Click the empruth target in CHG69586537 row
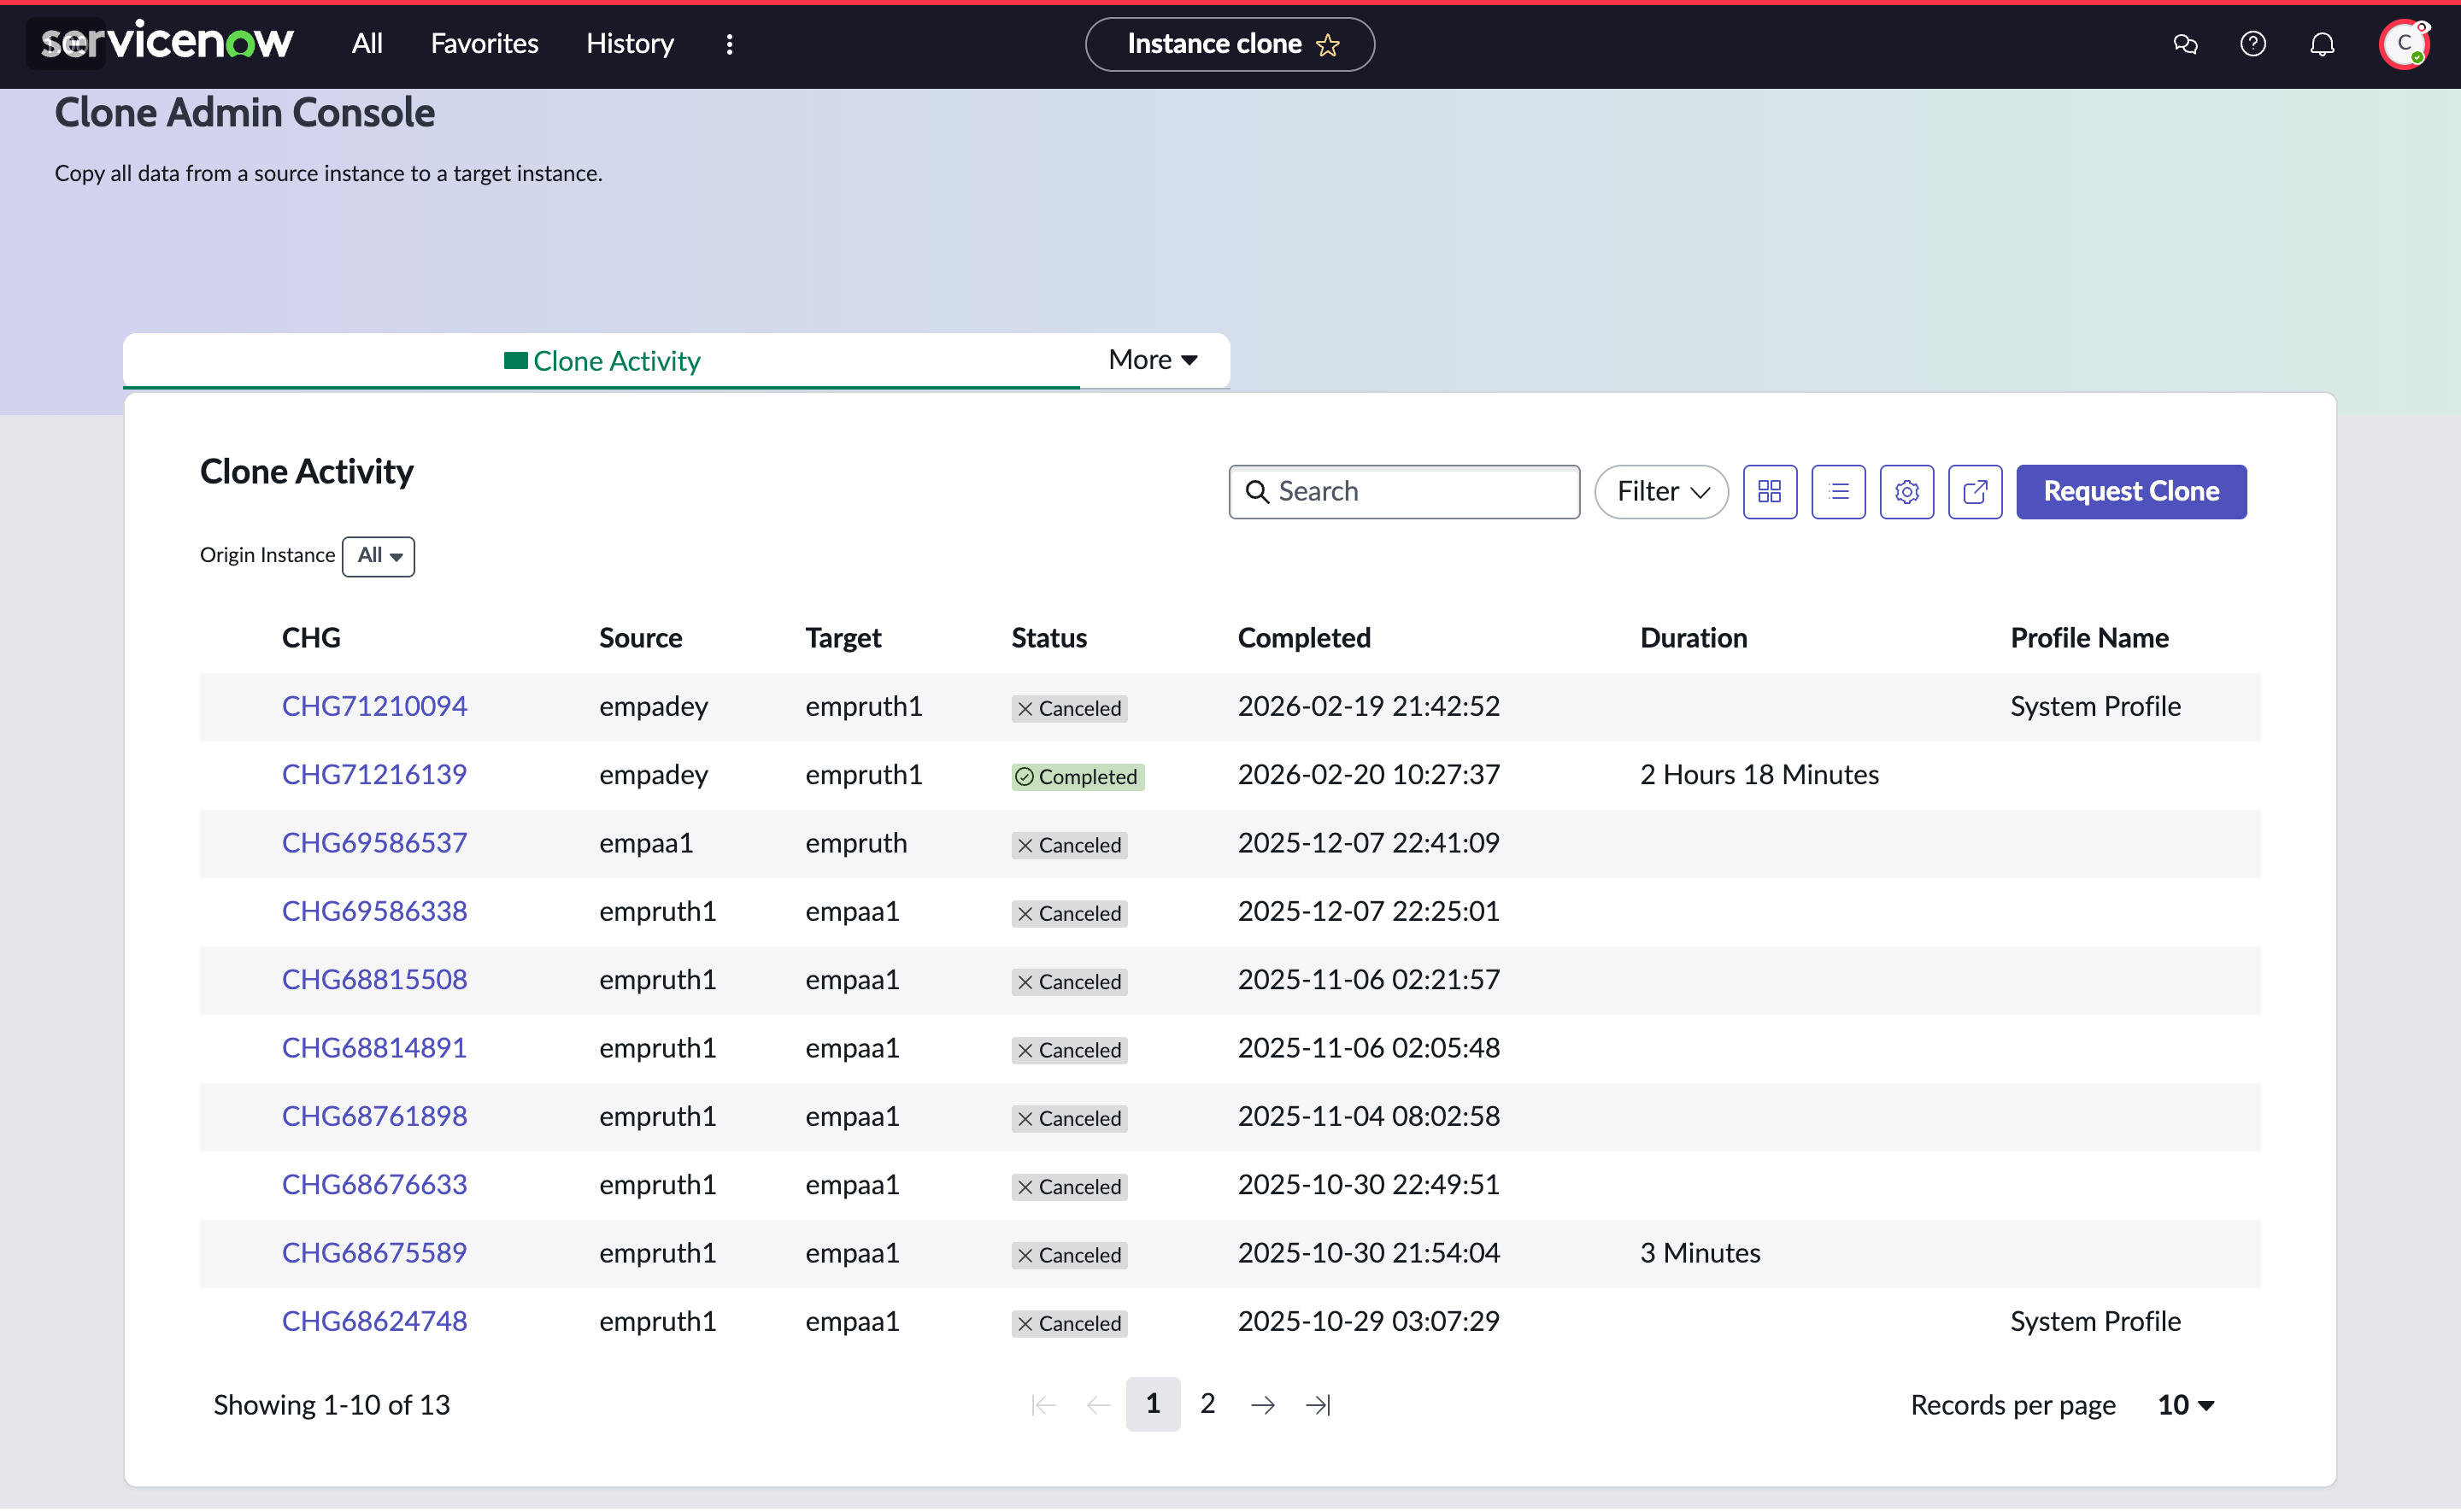Image resolution: width=2461 pixels, height=1512 pixels. (856, 843)
